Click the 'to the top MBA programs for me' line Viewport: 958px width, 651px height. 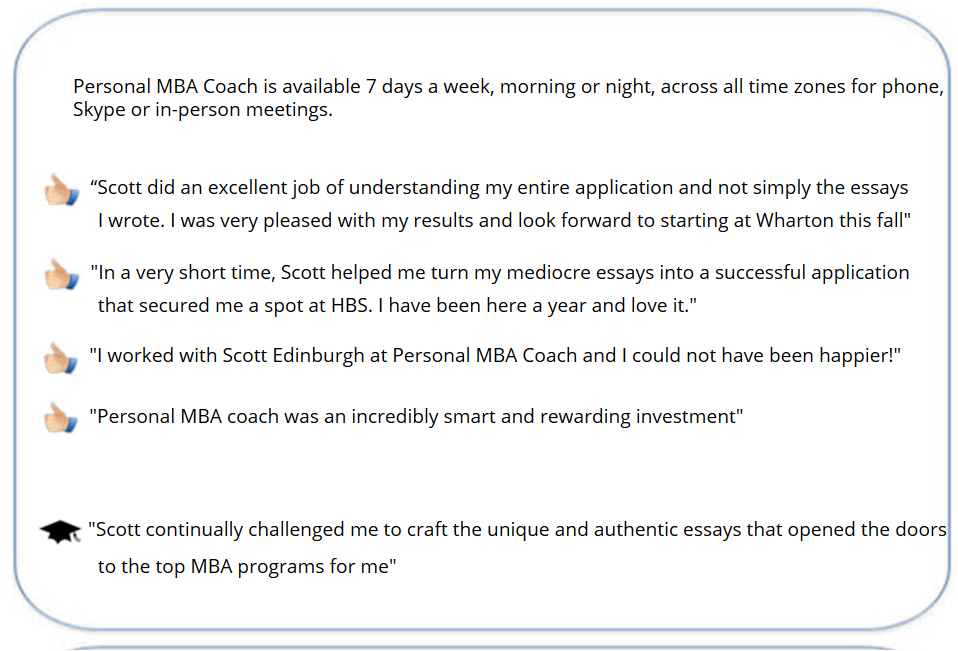247,567
